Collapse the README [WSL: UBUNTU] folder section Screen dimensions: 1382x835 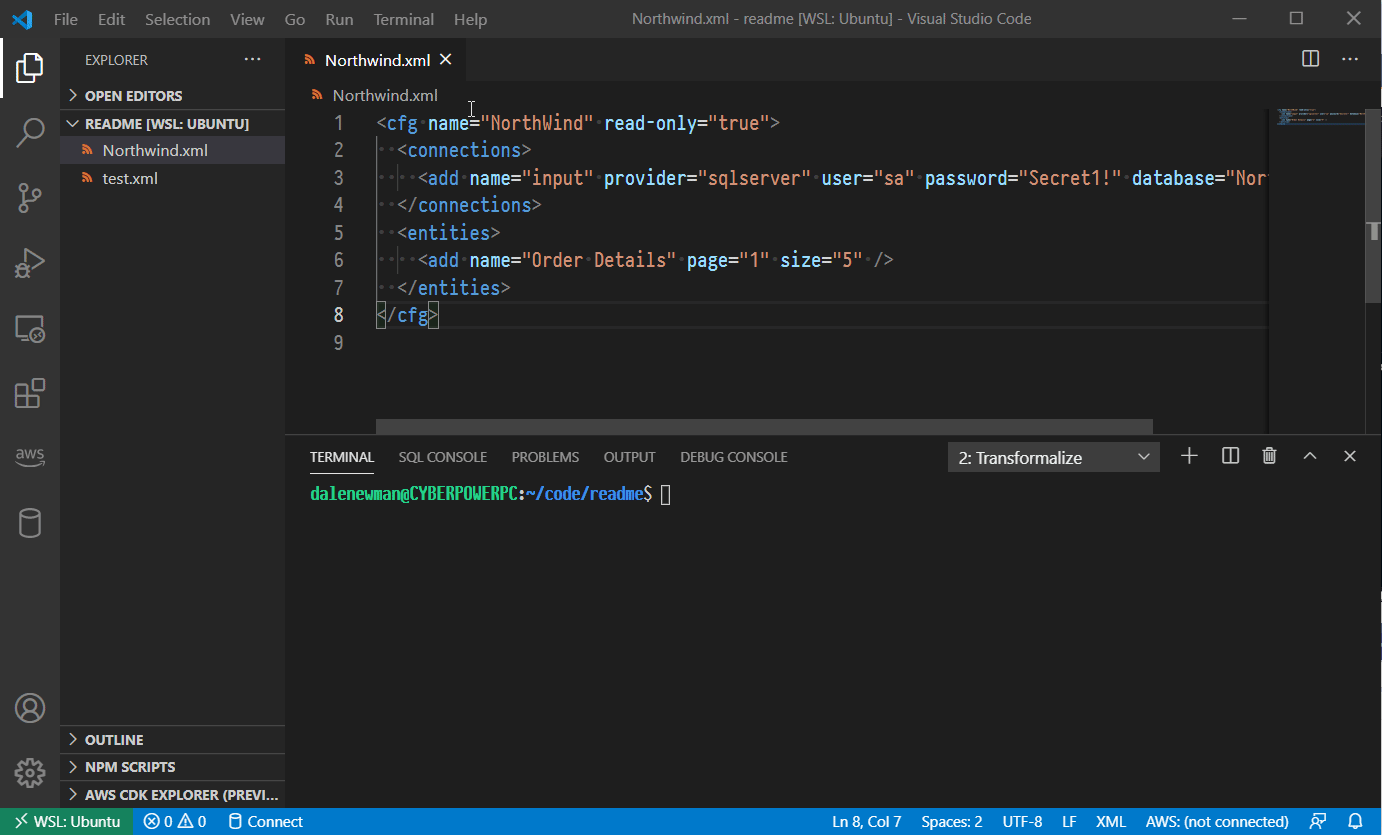172,124
